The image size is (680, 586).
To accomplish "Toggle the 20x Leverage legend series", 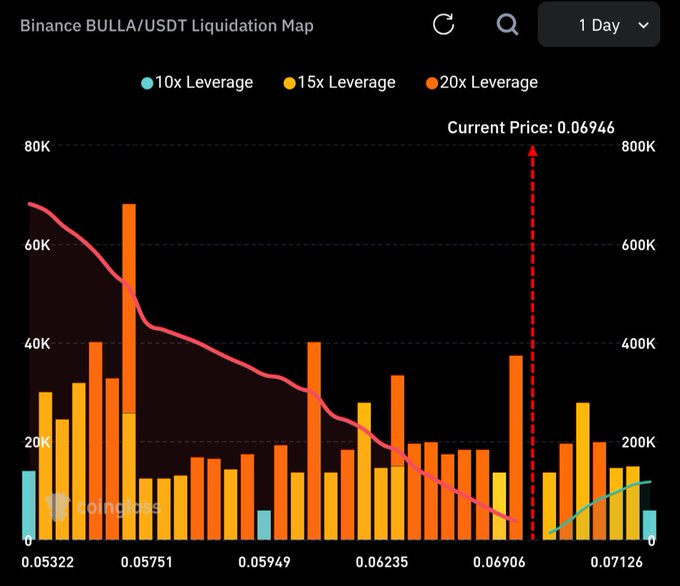I will (482, 82).
